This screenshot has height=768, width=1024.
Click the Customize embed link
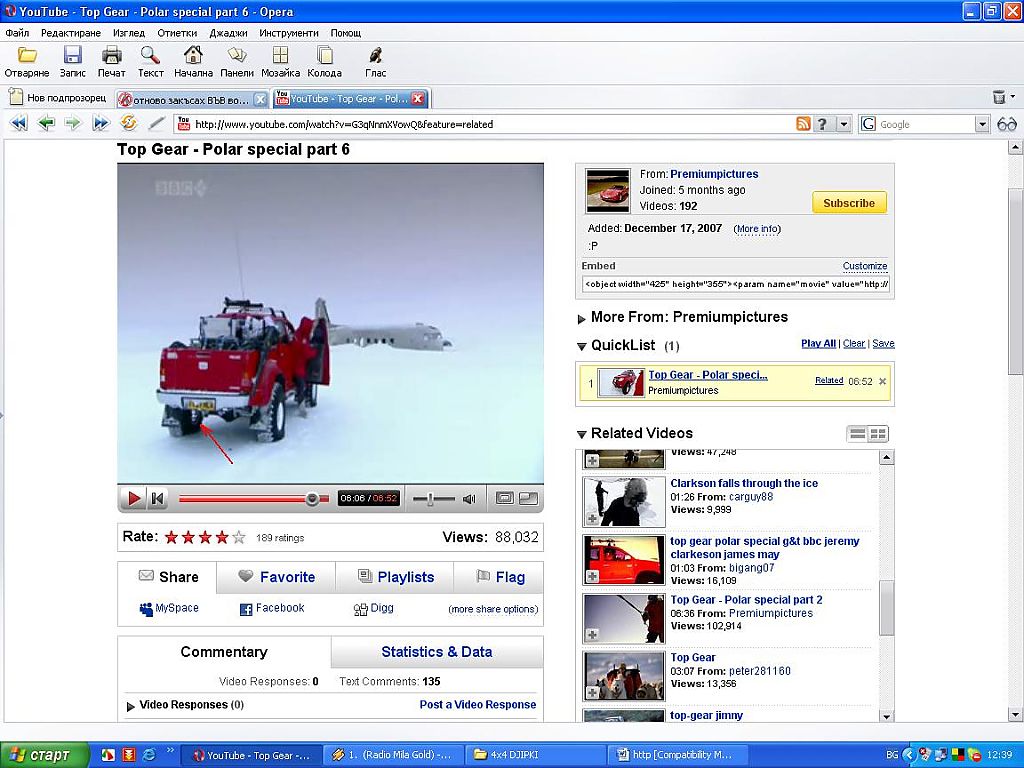[x=865, y=266]
